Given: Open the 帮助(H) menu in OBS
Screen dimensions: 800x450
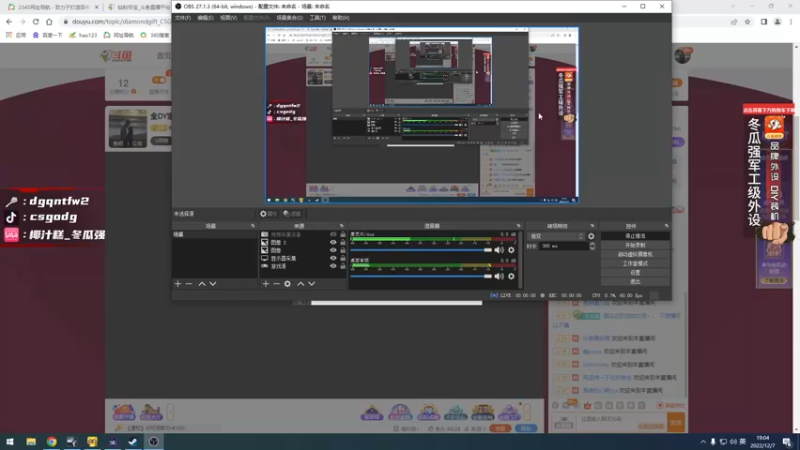Looking at the screenshot, I should click(340, 18).
